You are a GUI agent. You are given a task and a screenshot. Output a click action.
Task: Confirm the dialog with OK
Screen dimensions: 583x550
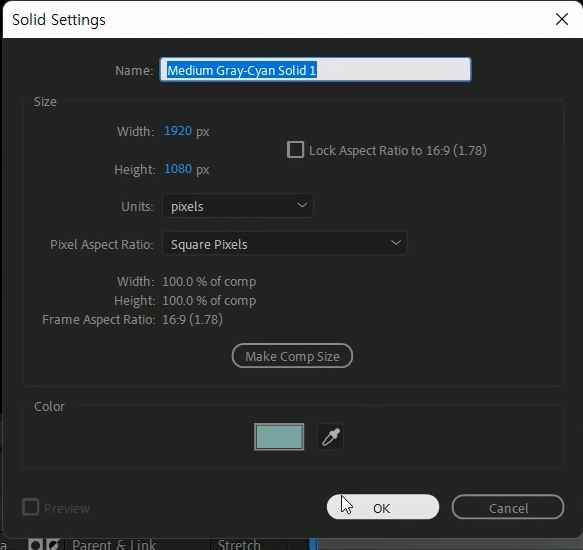point(383,507)
